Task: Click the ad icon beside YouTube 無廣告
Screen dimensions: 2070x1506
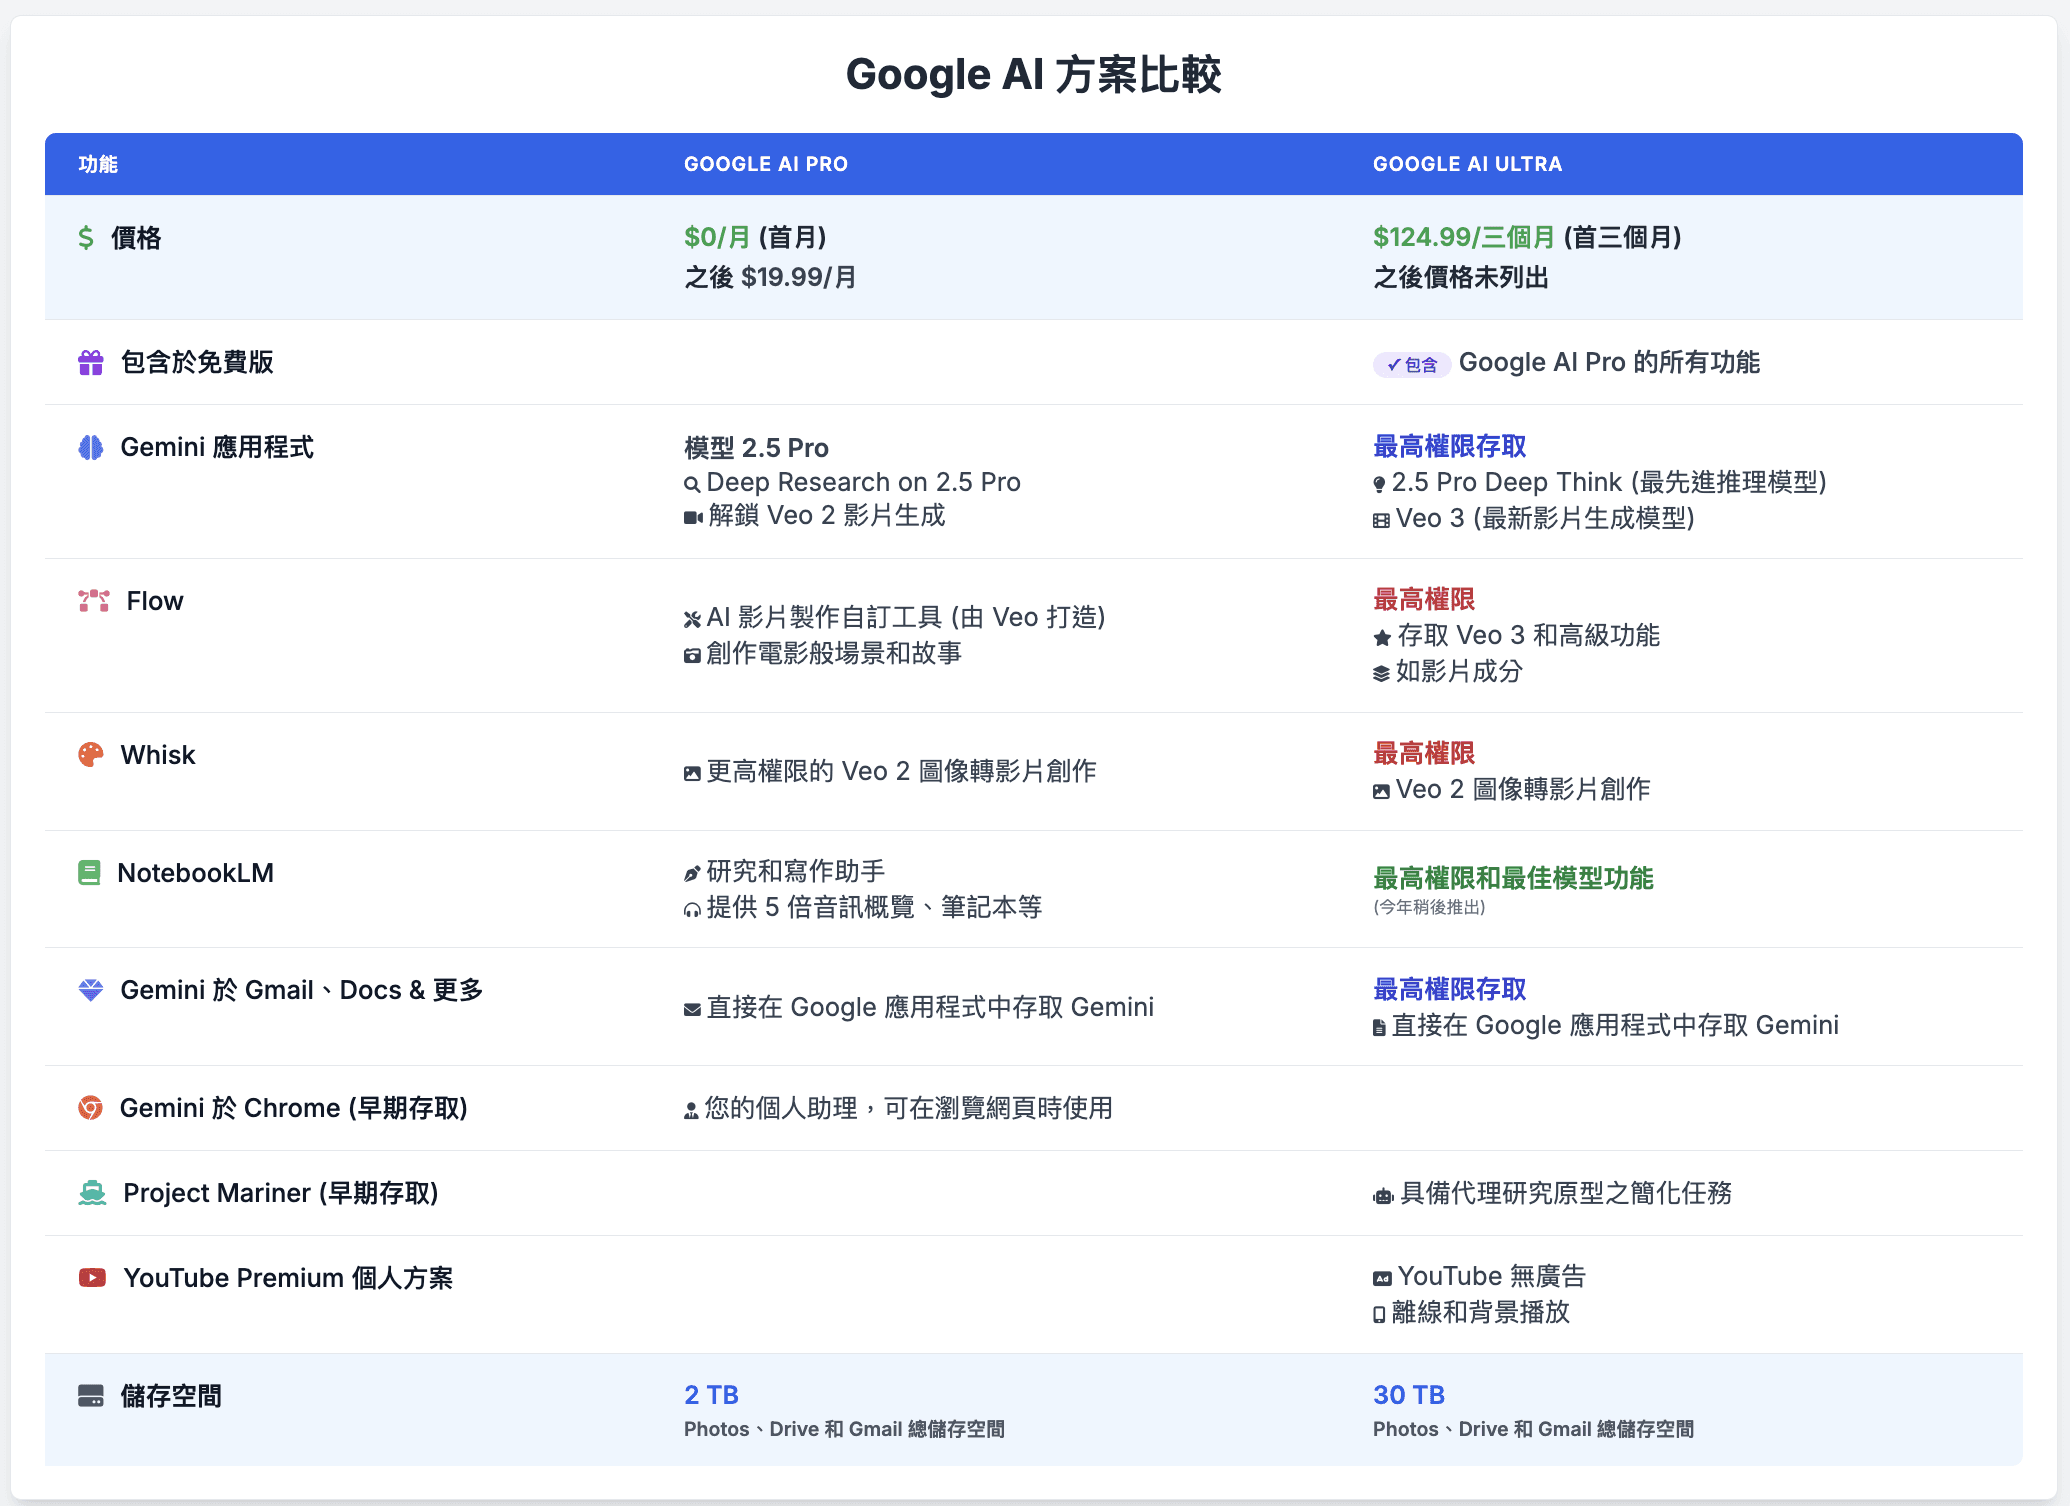Action: point(1382,1279)
